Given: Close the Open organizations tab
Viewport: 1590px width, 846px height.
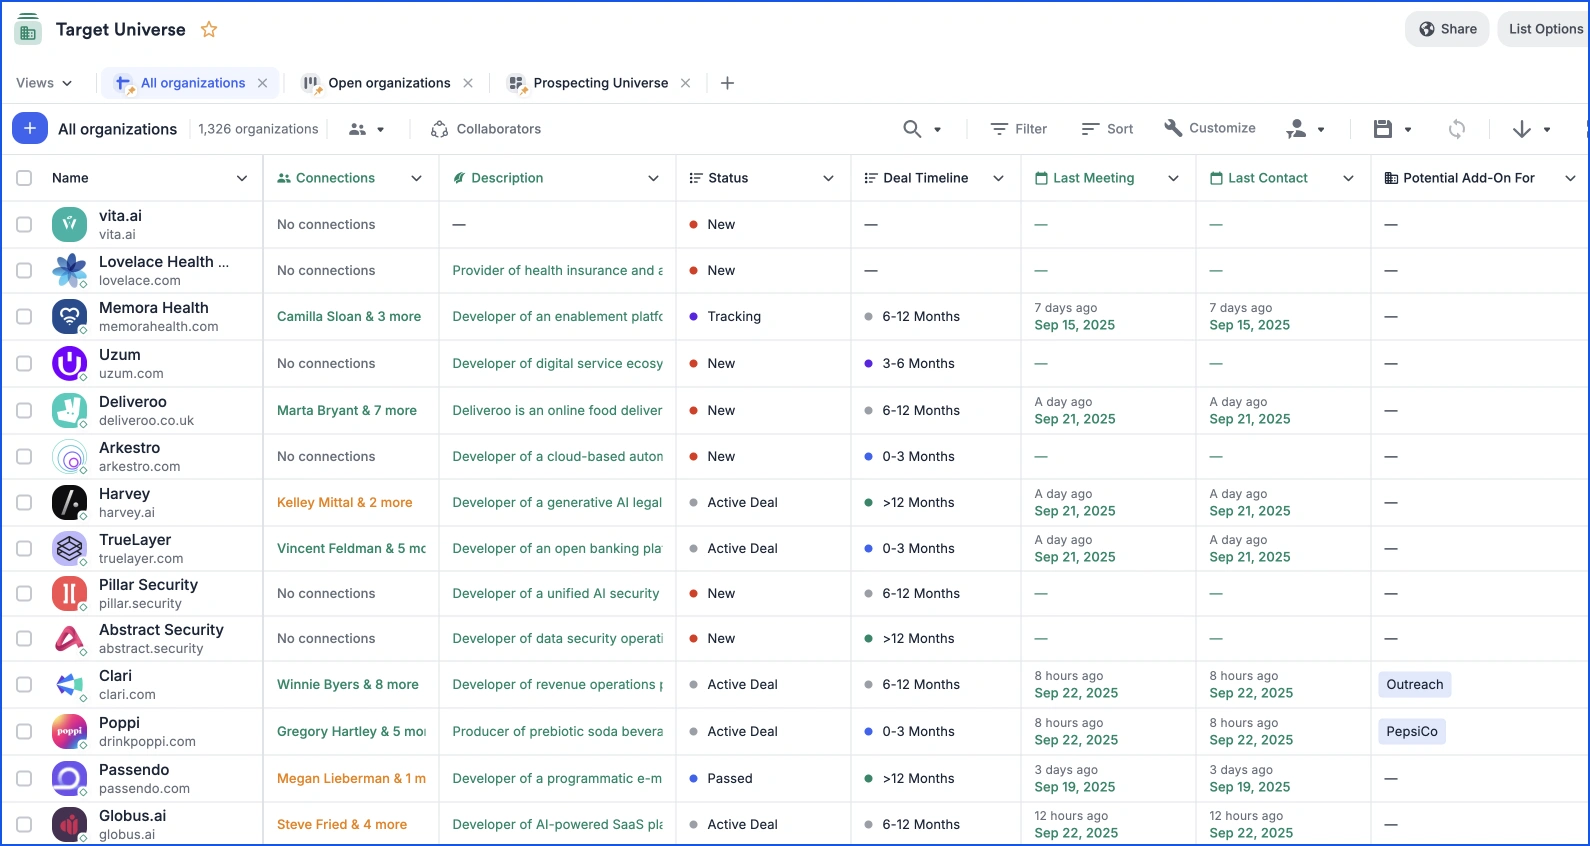Looking at the screenshot, I should coord(468,83).
